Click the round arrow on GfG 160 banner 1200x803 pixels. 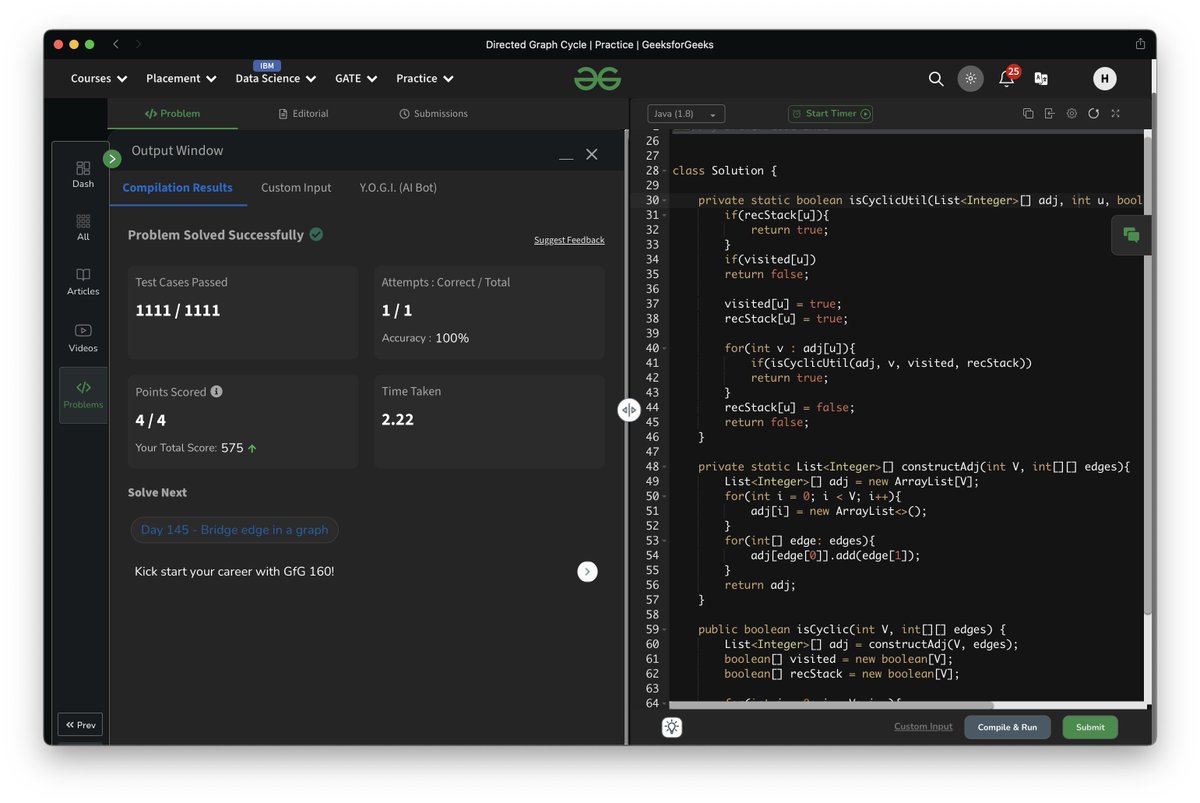[587, 572]
